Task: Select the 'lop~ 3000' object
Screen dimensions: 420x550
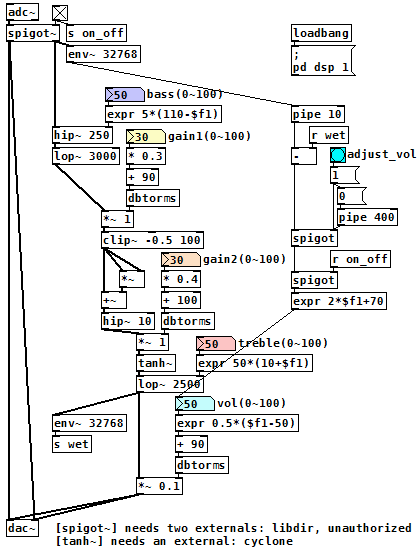Action: click(x=86, y=156)
